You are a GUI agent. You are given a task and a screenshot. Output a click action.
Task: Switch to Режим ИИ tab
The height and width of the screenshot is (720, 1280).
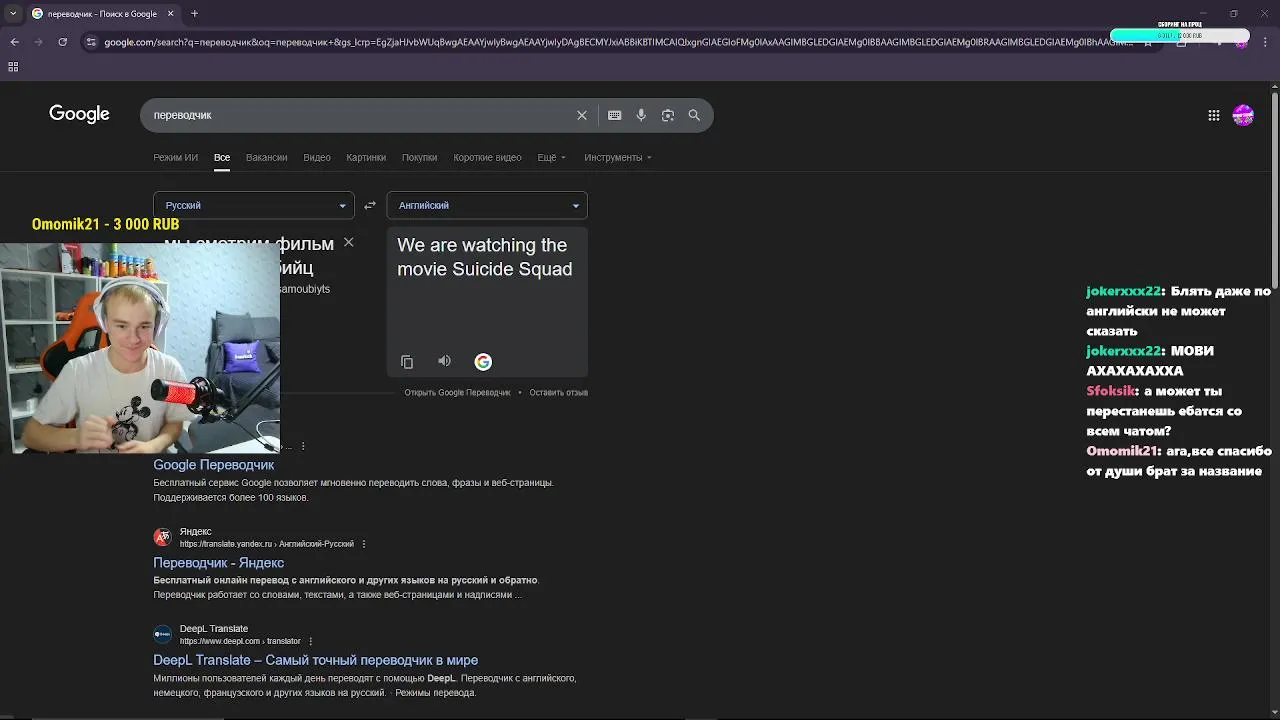(175, 157)
